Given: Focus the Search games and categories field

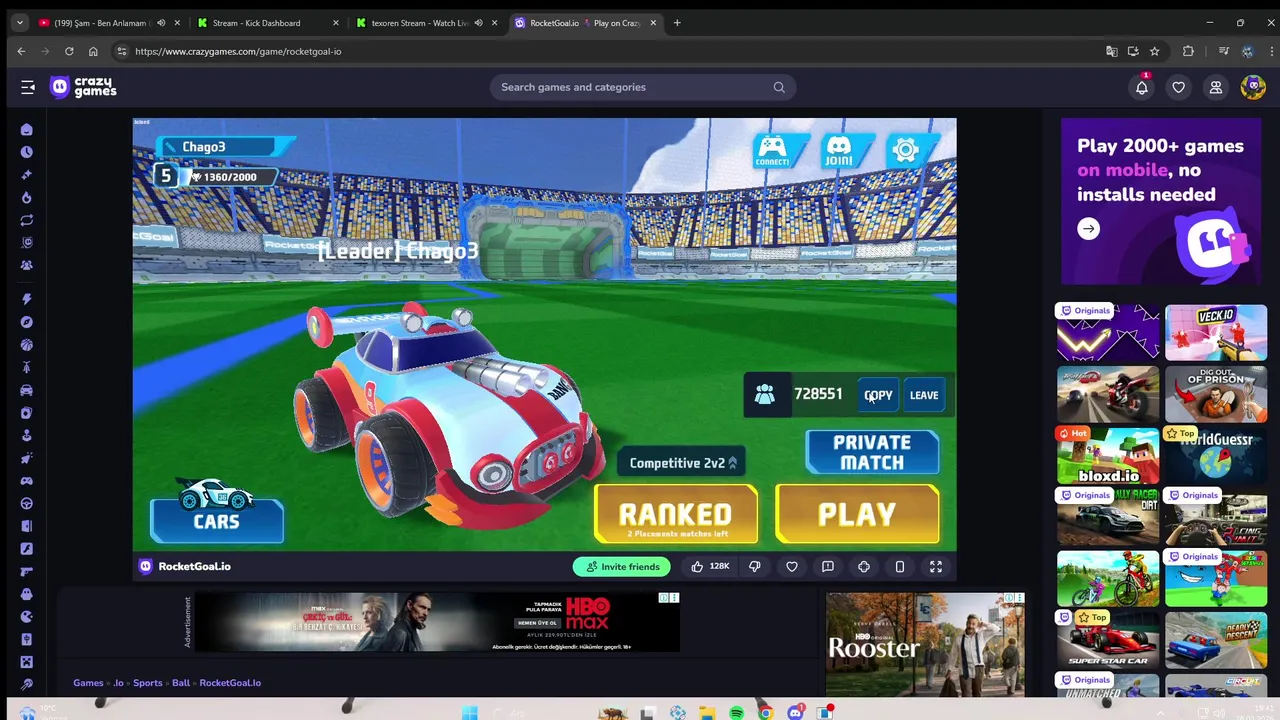Looking at the screenshot, I should point(642,87).
